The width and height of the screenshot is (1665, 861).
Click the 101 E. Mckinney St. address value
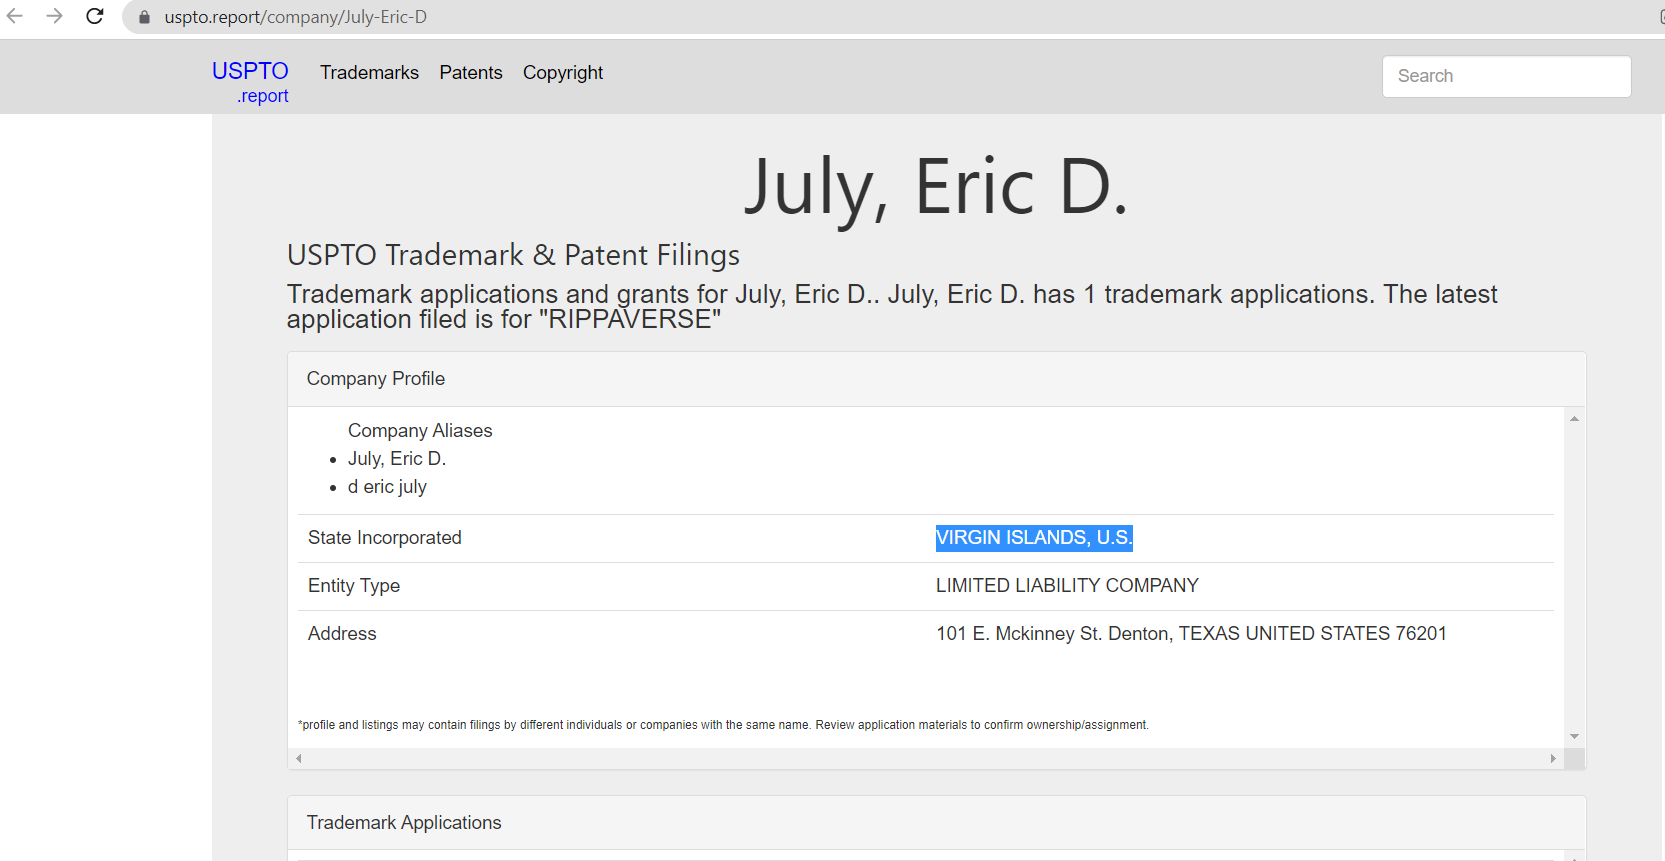coord(1191,634)
